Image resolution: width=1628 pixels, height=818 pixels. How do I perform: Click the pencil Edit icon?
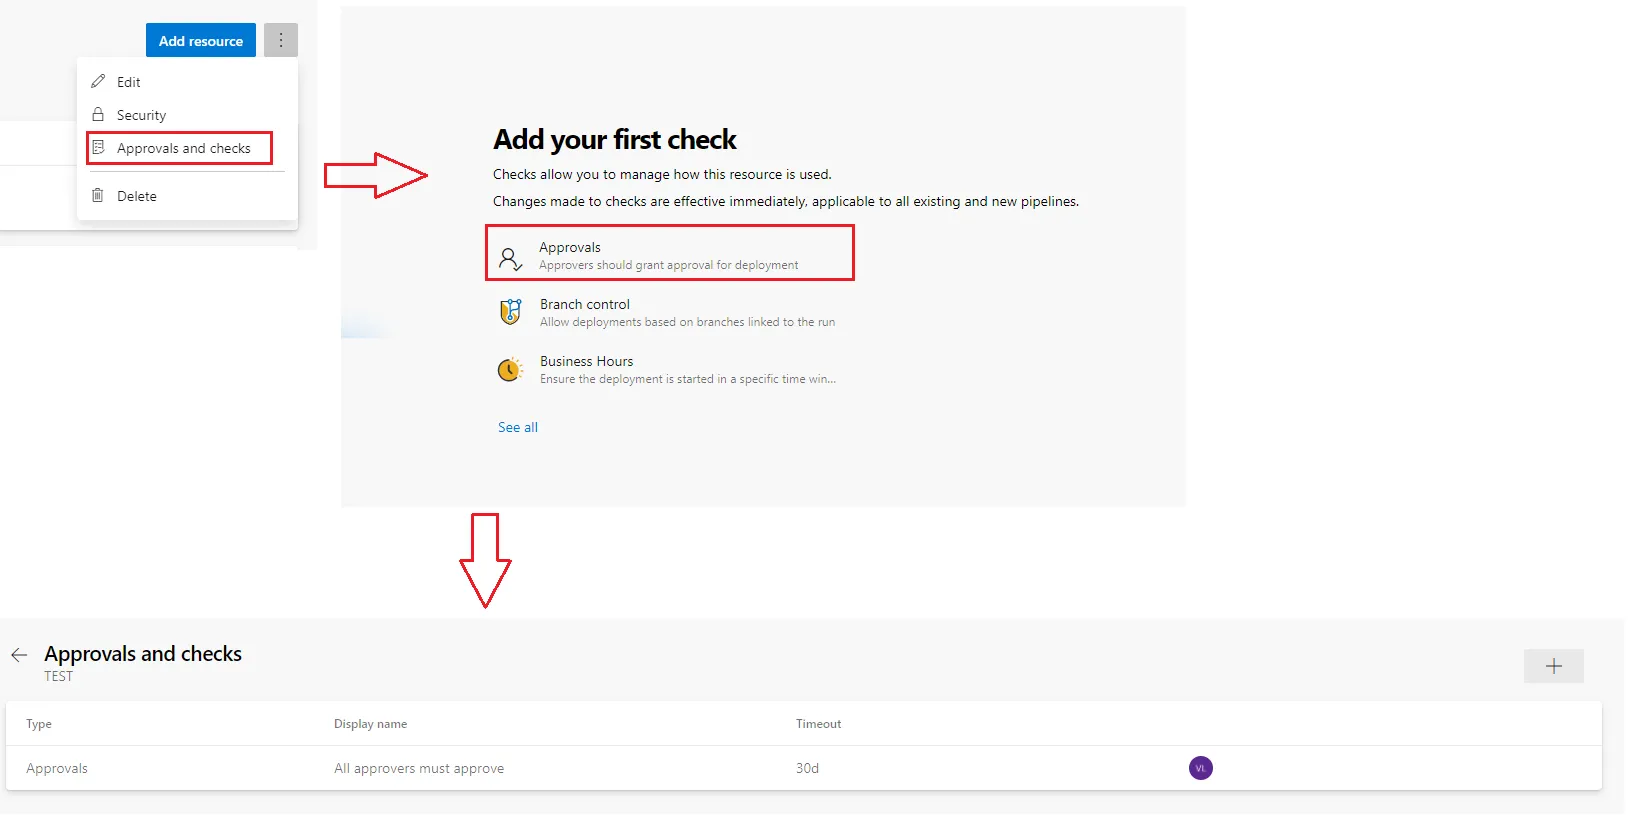coord(98,81)
